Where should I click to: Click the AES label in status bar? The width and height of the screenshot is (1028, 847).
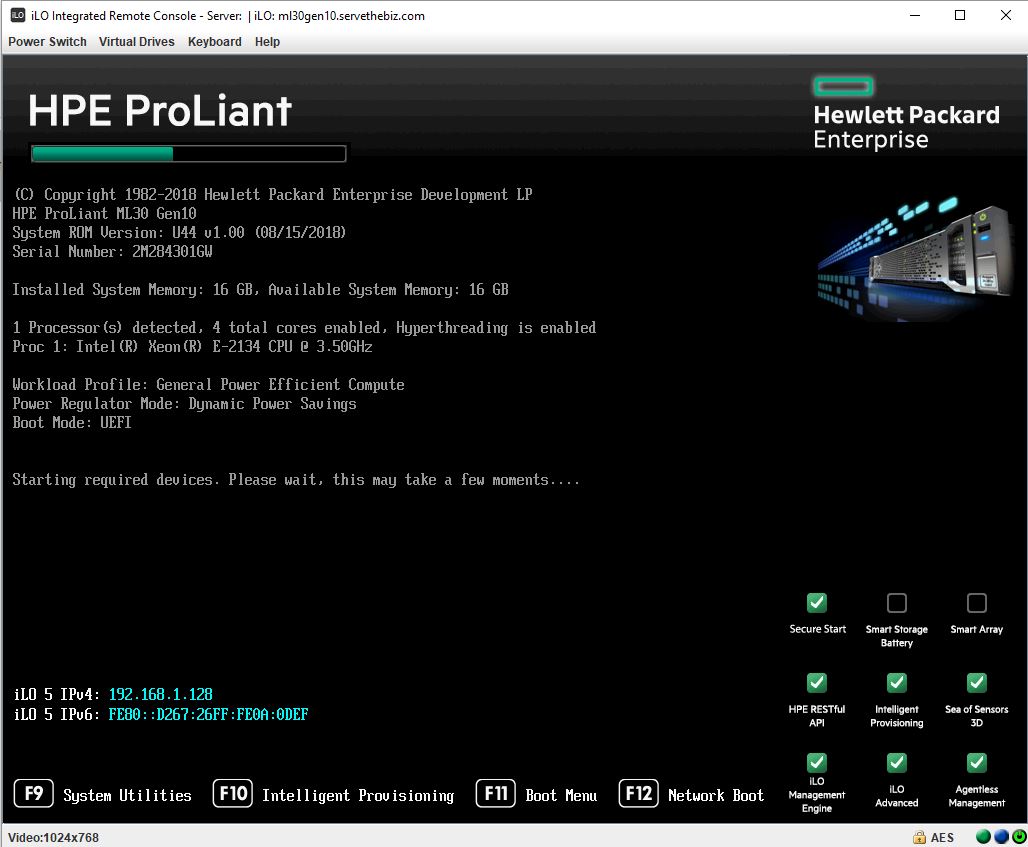point(942,838)
